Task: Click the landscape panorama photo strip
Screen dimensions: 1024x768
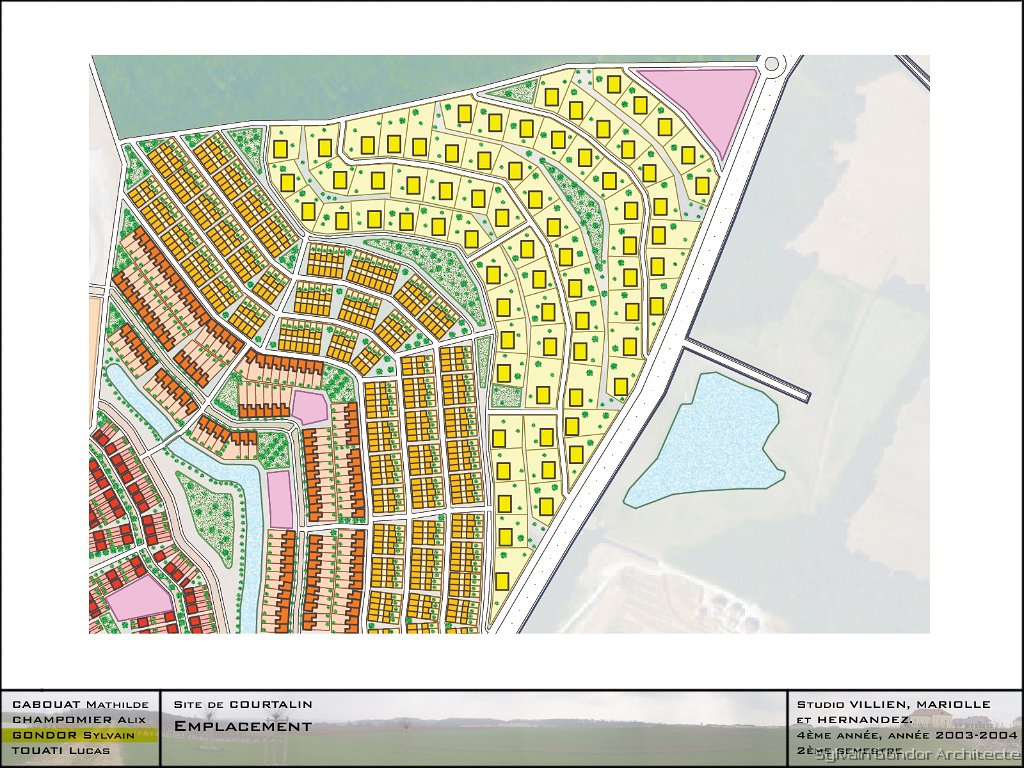Action: click(473, 728)
